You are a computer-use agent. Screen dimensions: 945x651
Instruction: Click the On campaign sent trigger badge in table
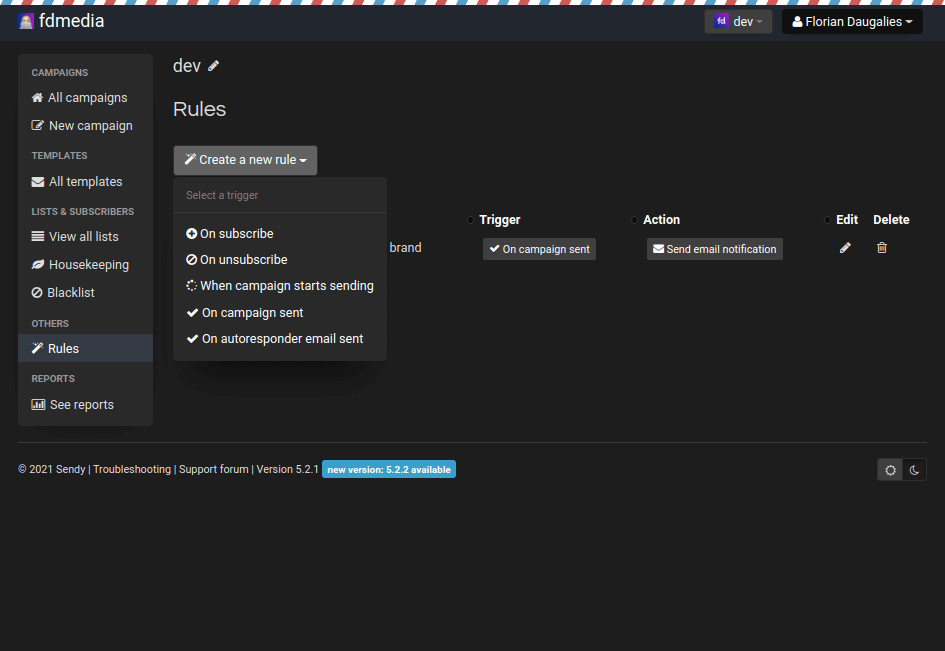(x=539, y=249)
